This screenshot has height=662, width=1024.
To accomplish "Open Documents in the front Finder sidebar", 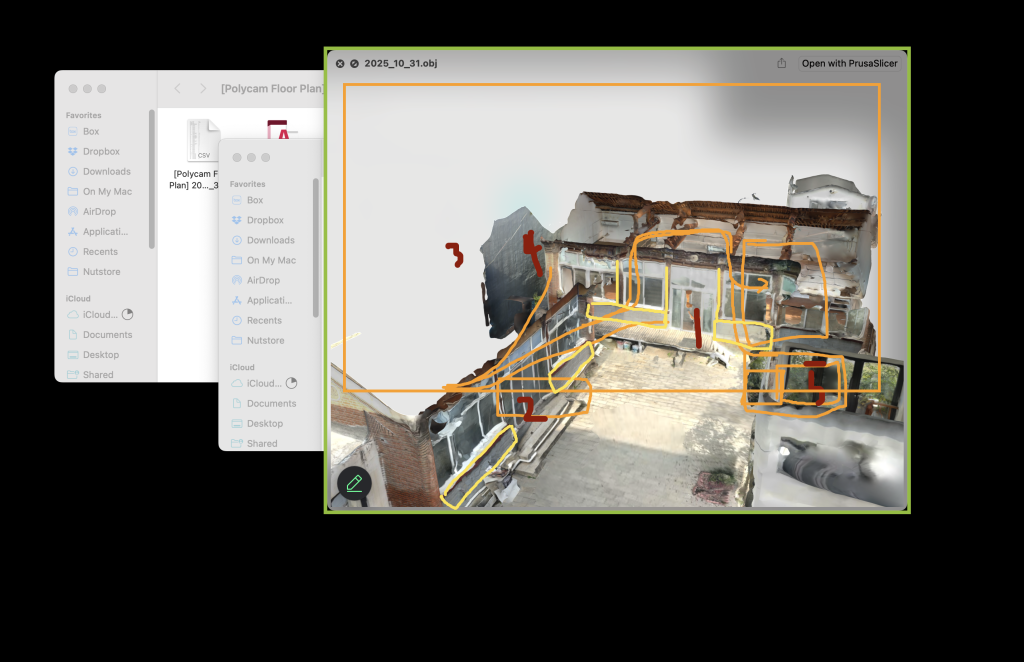I will click(x=270, y=403).
